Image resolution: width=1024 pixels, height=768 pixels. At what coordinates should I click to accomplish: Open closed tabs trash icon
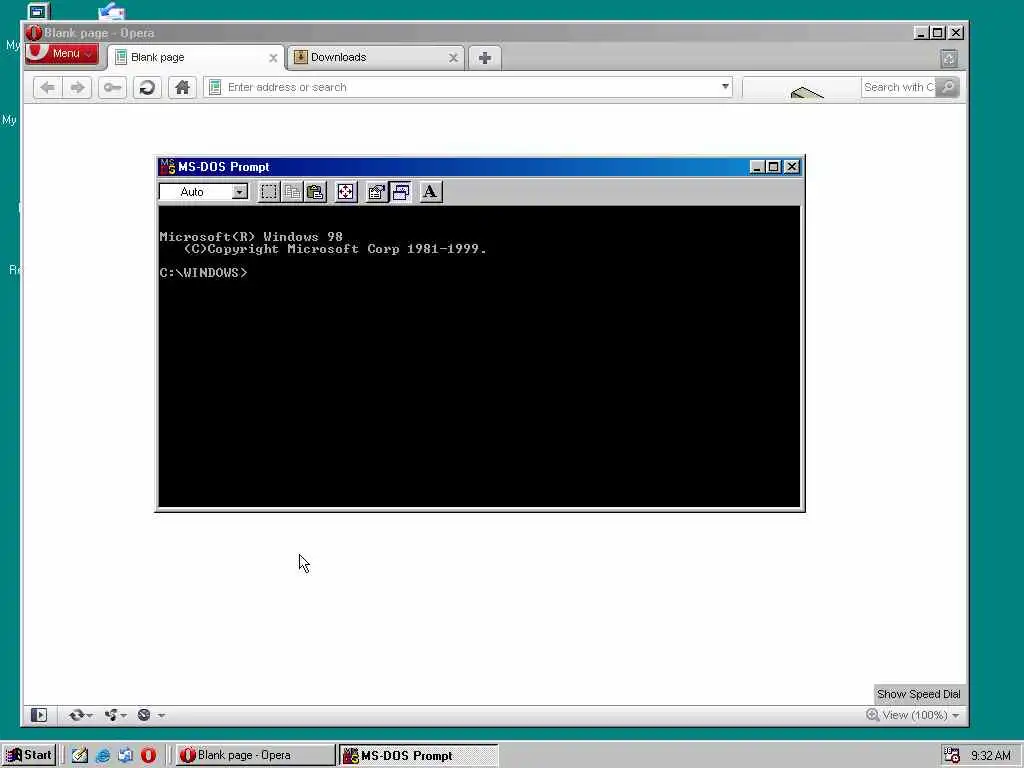pos(949,59)
